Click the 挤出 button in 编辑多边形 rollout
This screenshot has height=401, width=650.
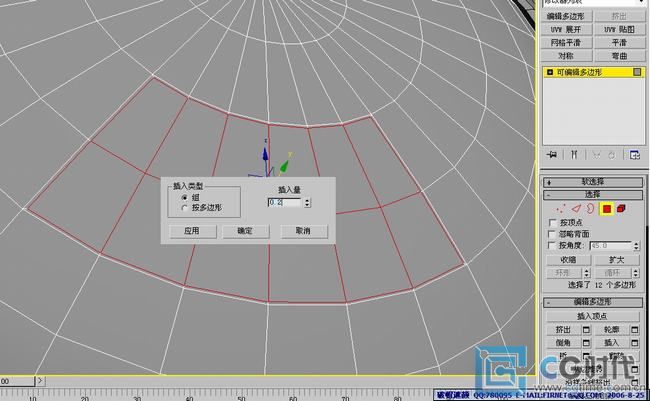click(563, 330)
